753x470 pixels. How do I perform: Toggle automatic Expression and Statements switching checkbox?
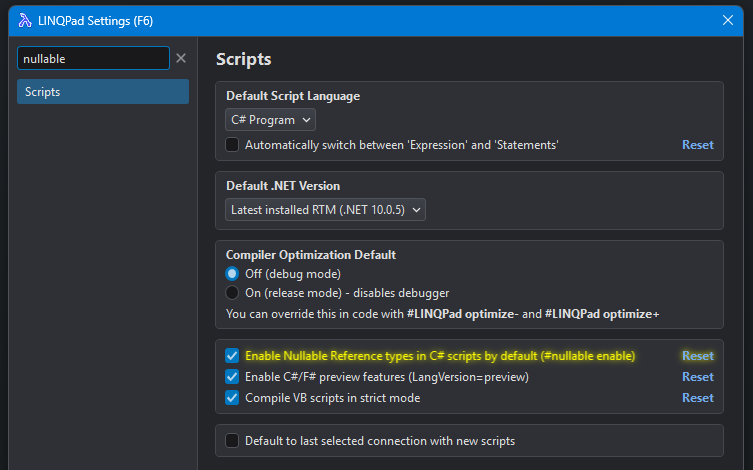[x=232, y=145]
